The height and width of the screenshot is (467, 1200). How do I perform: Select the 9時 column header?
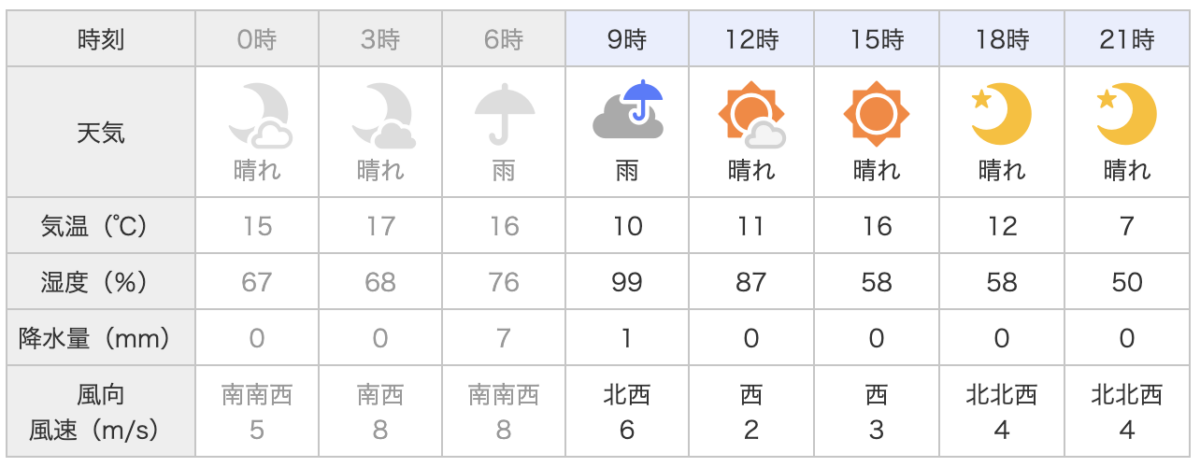point(628,41)
